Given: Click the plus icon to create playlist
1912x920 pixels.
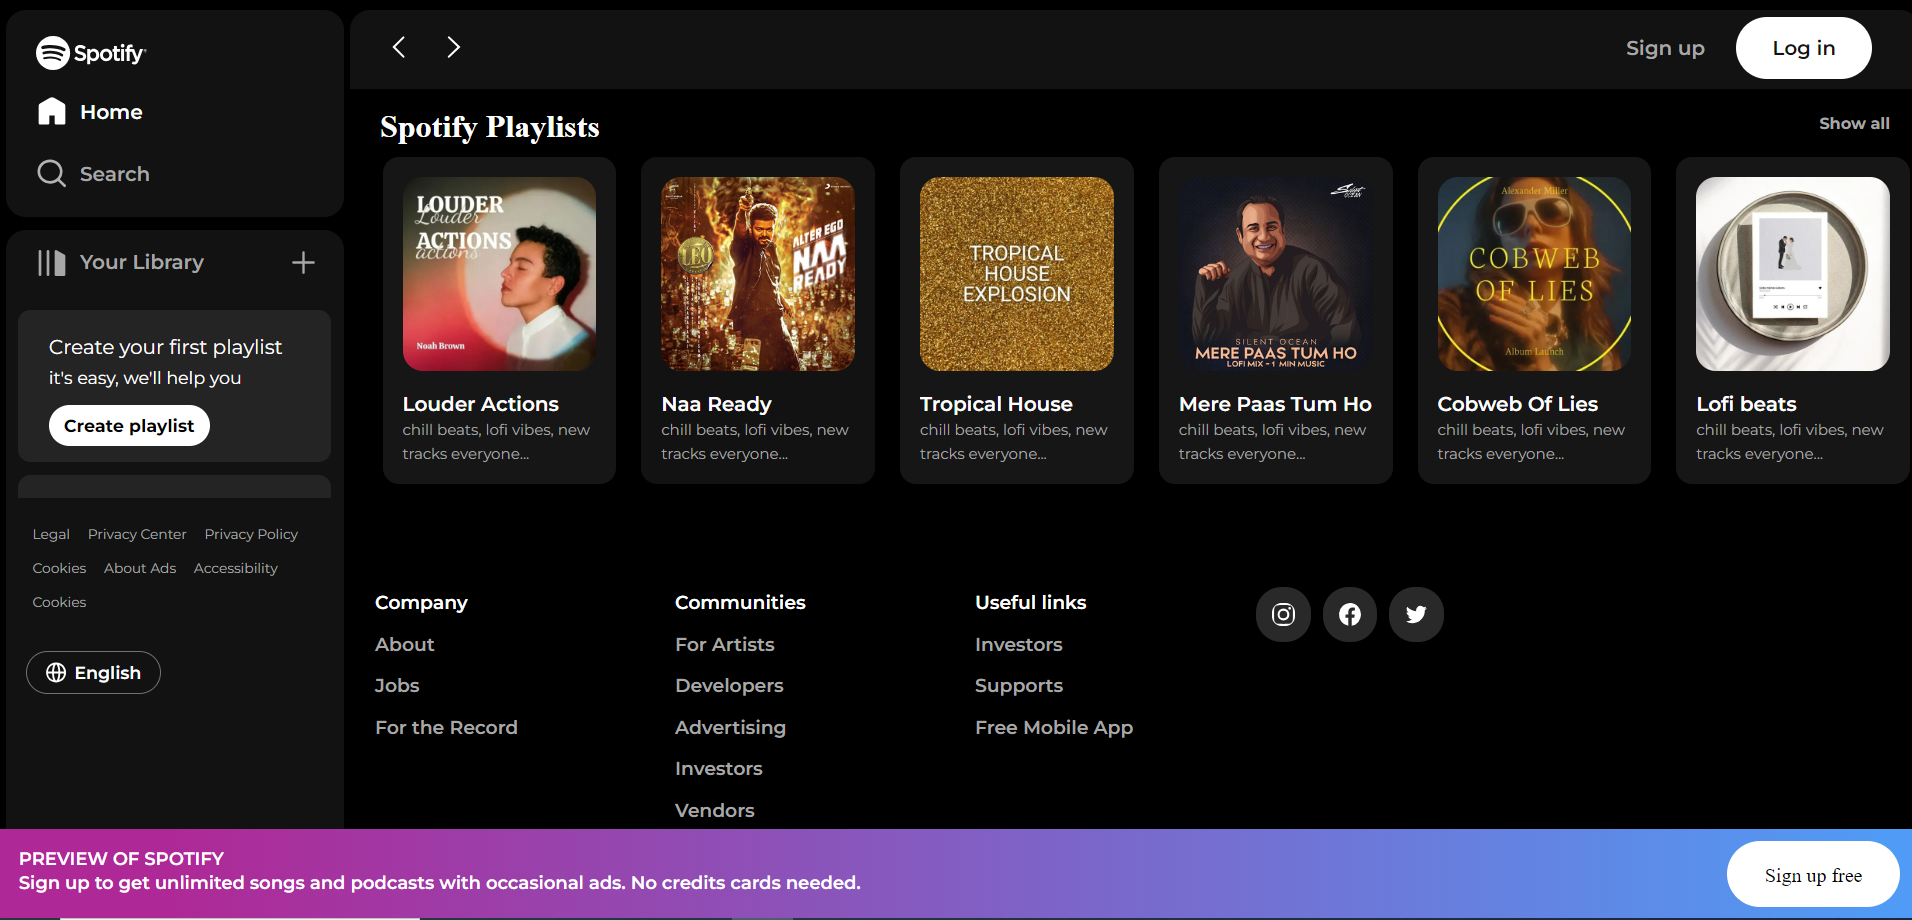Looking at the screenshot, I should pyautogui.click(x=303, y=263).
